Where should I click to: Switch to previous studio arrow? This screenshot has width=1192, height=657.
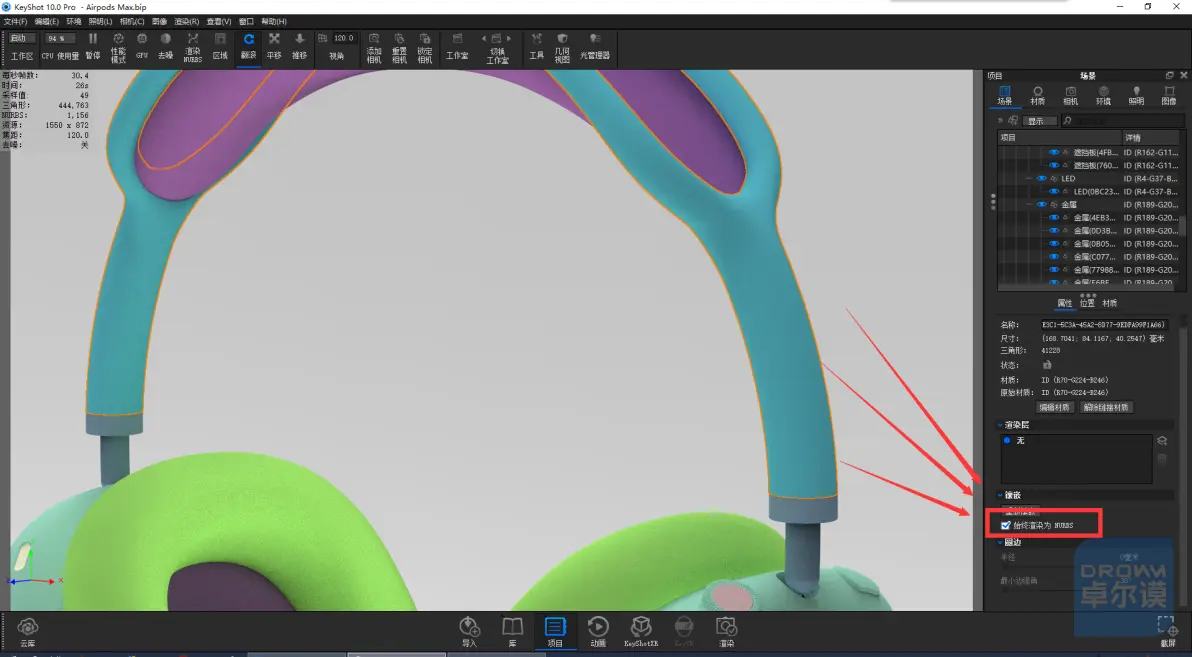pyautogui.click(x=483, y=38)
